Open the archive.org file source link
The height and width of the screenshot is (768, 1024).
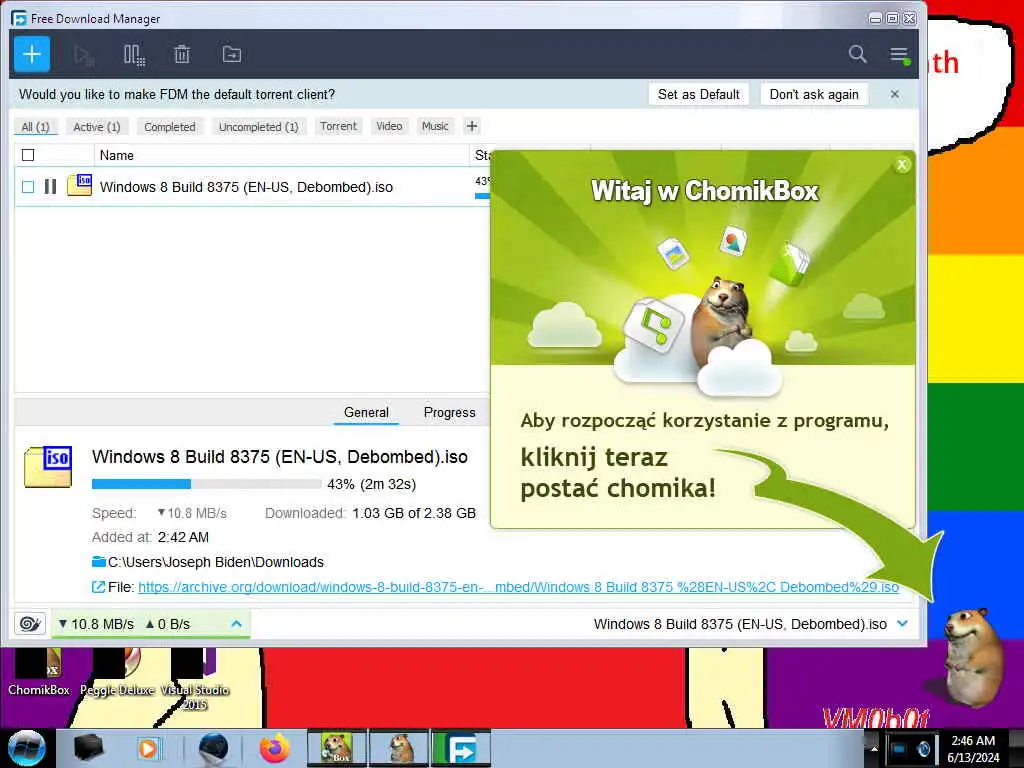coord(519,587)
